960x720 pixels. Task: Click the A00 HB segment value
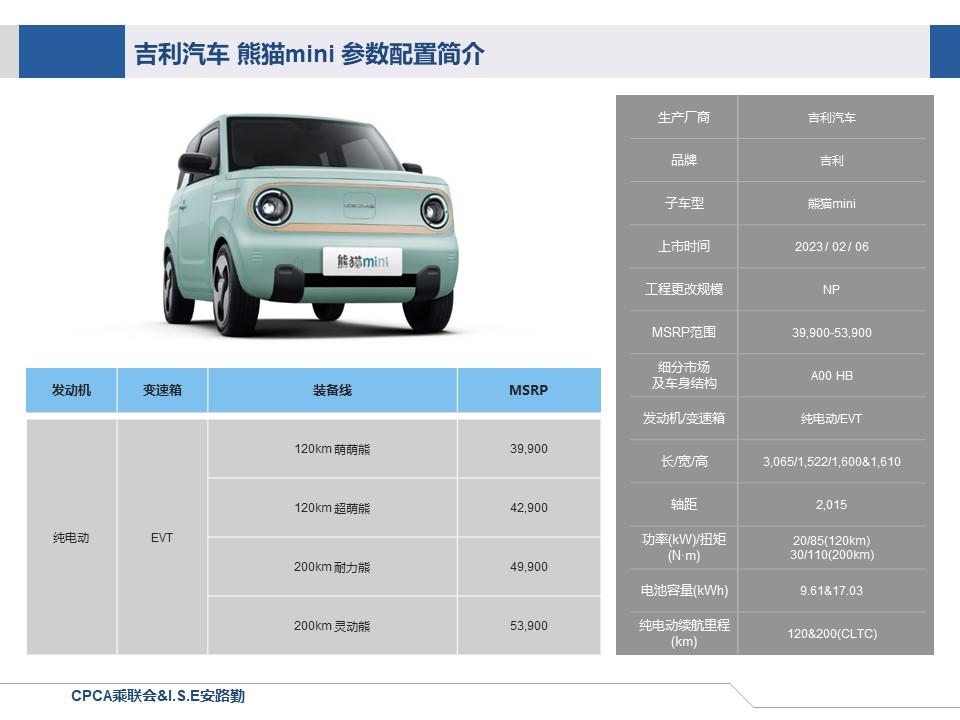pos(831,375)
